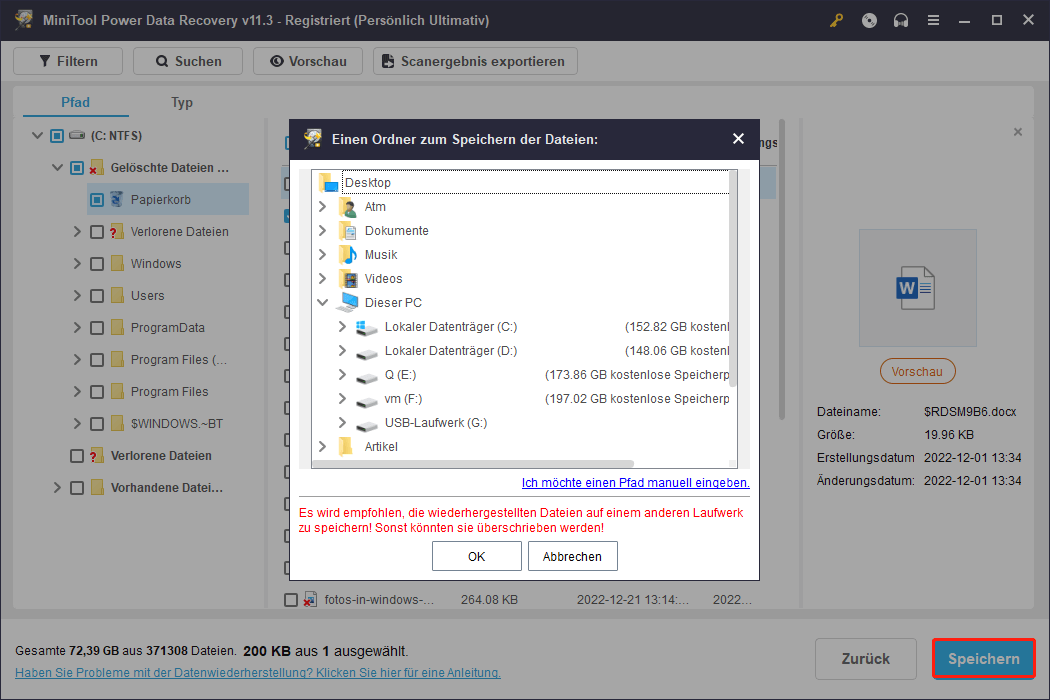Toggle the Gelöschte Dateien checkbox
The width and height of the screenshot is (1050, 700).
pos(77,168)
